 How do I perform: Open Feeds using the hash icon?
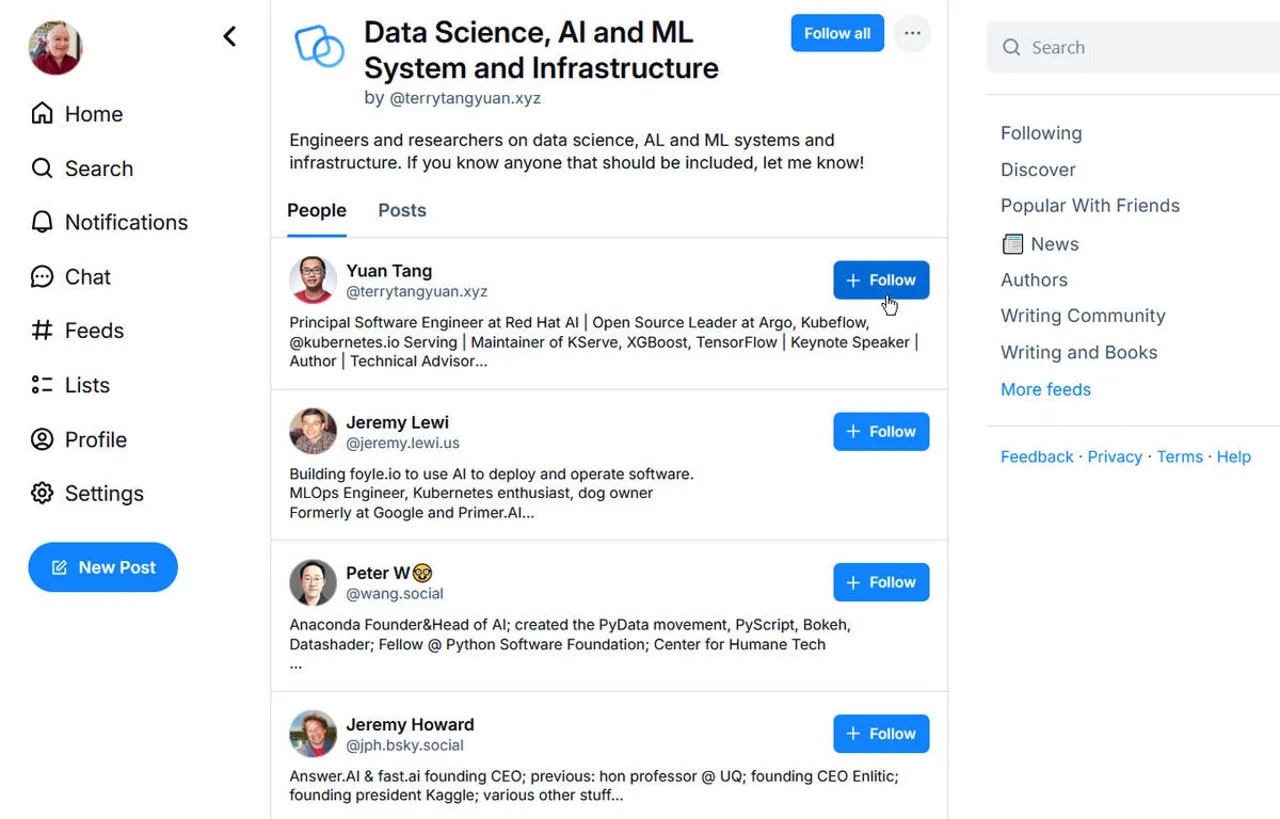(x=42, y=331)
